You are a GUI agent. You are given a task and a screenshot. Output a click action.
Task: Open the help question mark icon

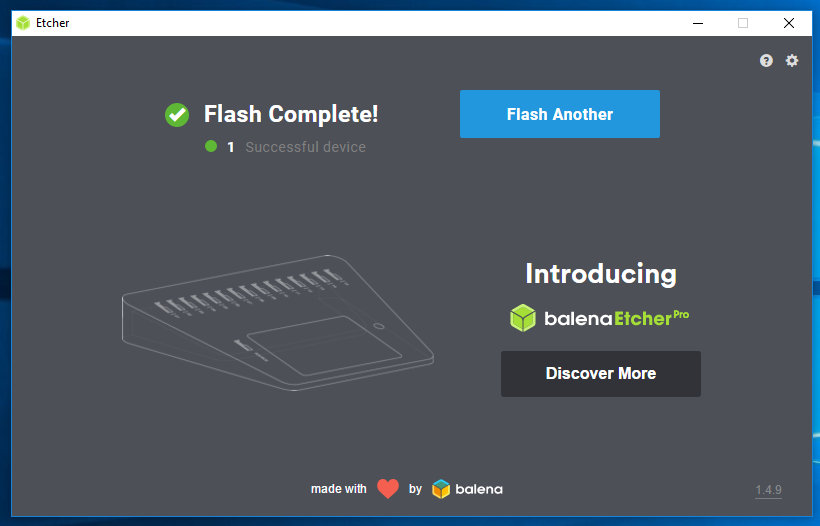pyautogui.click(x=766, y=61)
